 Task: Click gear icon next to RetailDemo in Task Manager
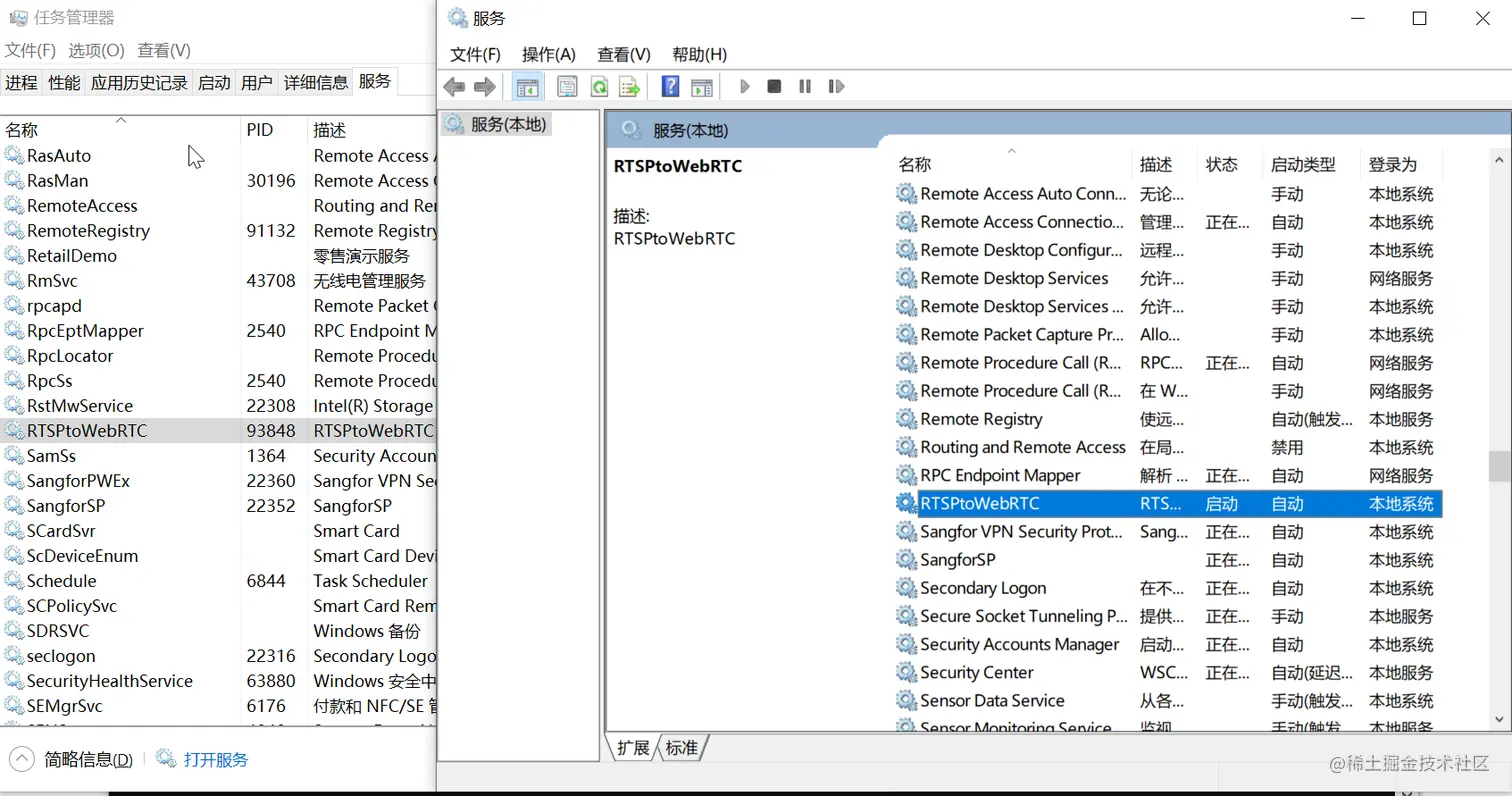(x=13, y=256)
